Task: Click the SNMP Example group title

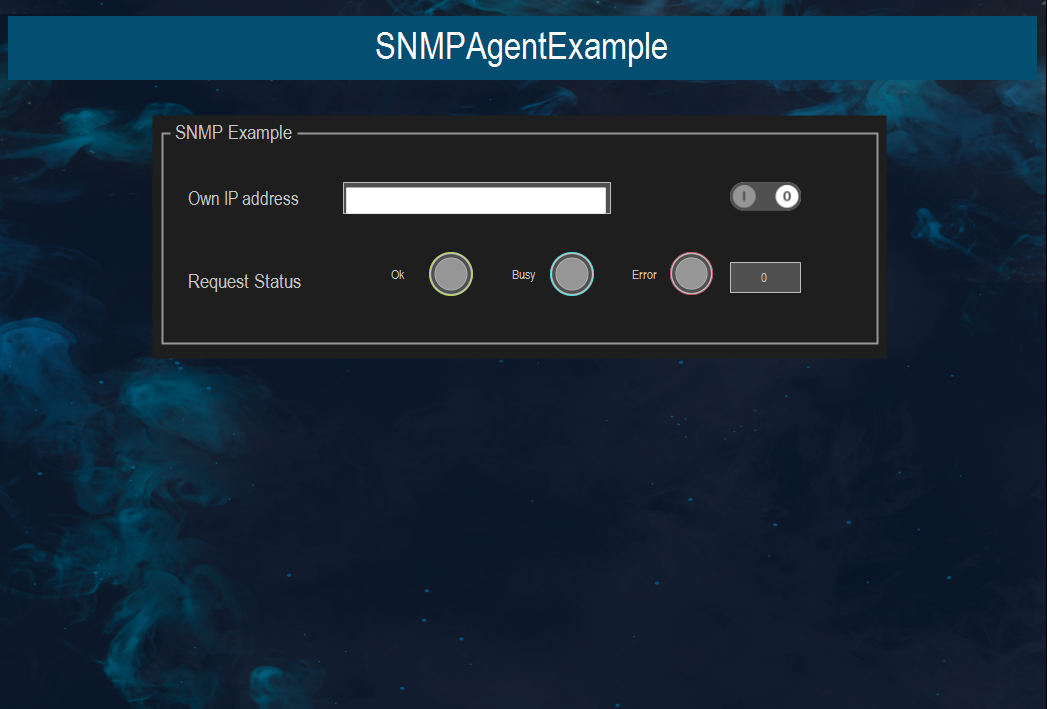Action: [x=234, y=132]
